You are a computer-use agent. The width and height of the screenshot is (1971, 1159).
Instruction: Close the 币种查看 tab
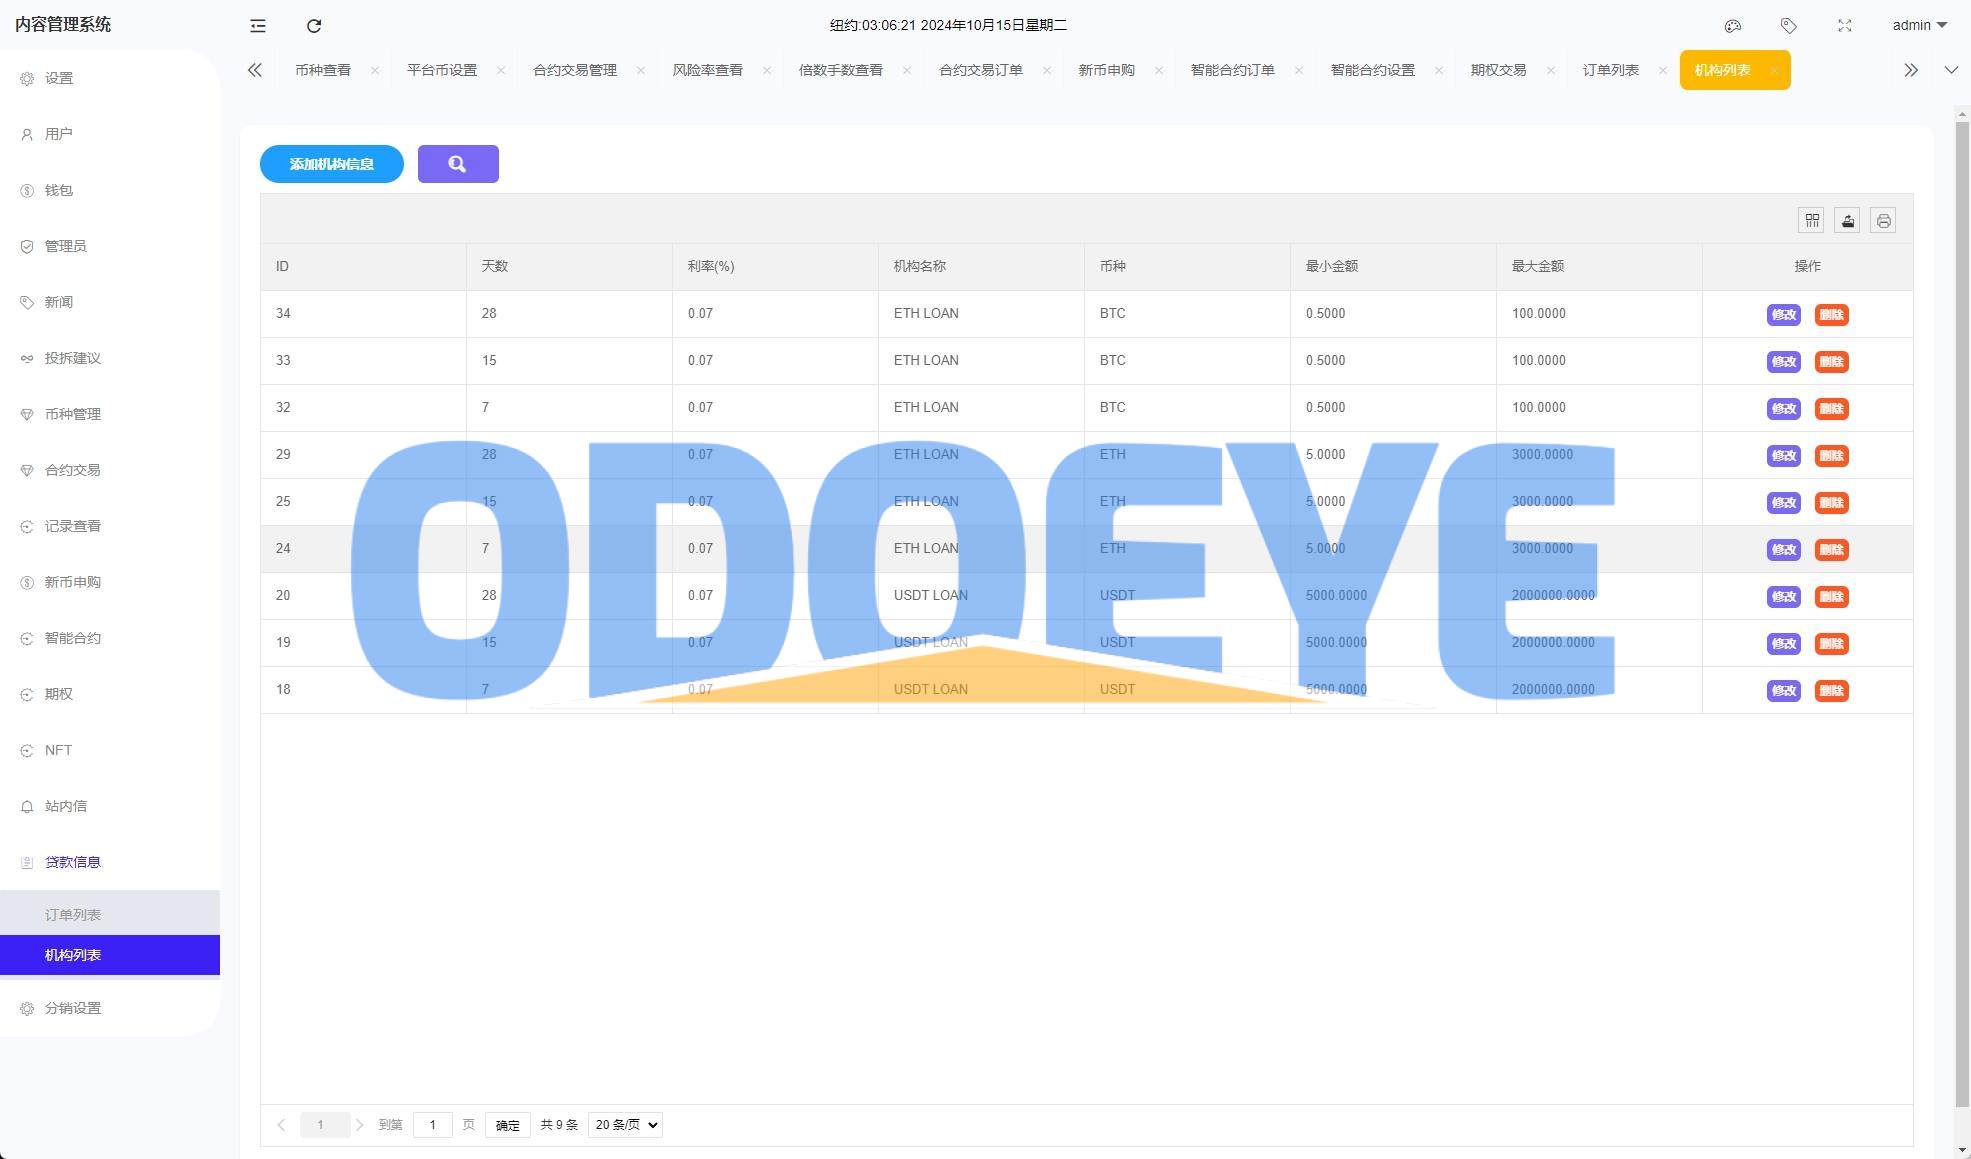(x=375, y=70)
